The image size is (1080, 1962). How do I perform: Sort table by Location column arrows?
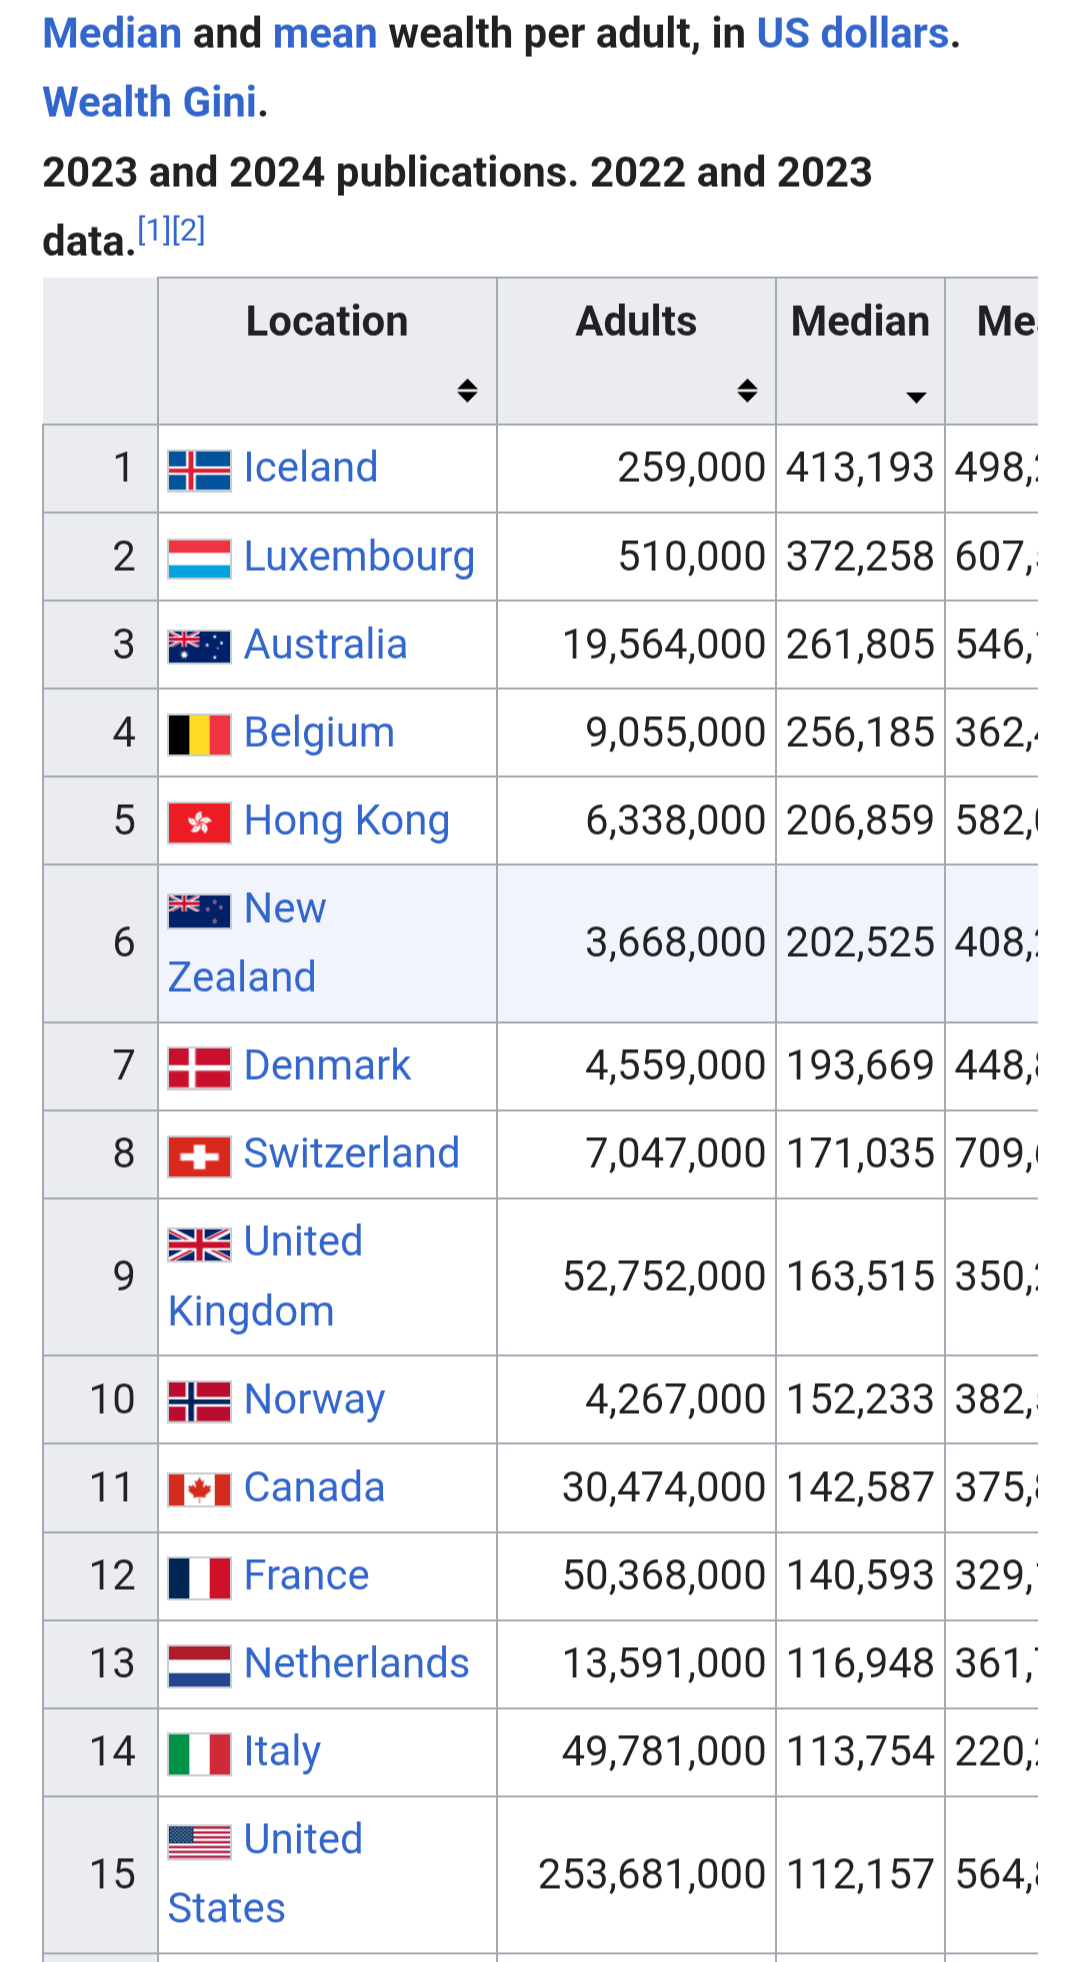(x=467, y=390)
